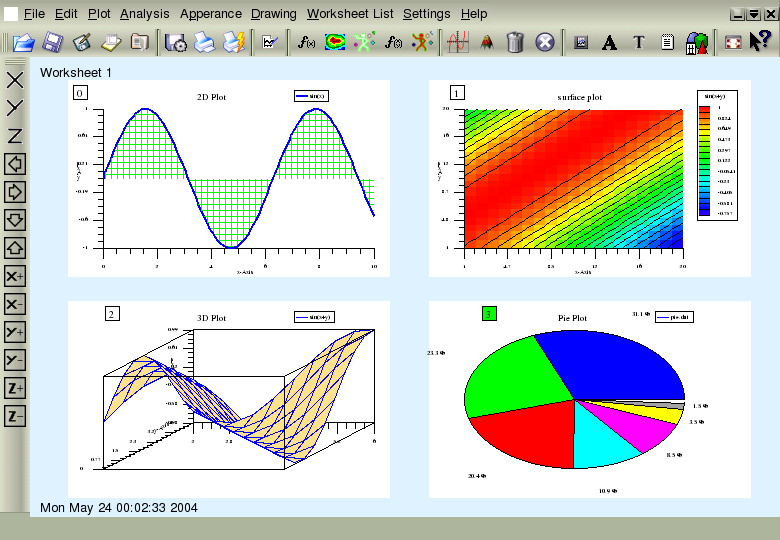
Task: Open the first f(x) function plot icon
Action: pyautogui.click(x=306, y=43)
